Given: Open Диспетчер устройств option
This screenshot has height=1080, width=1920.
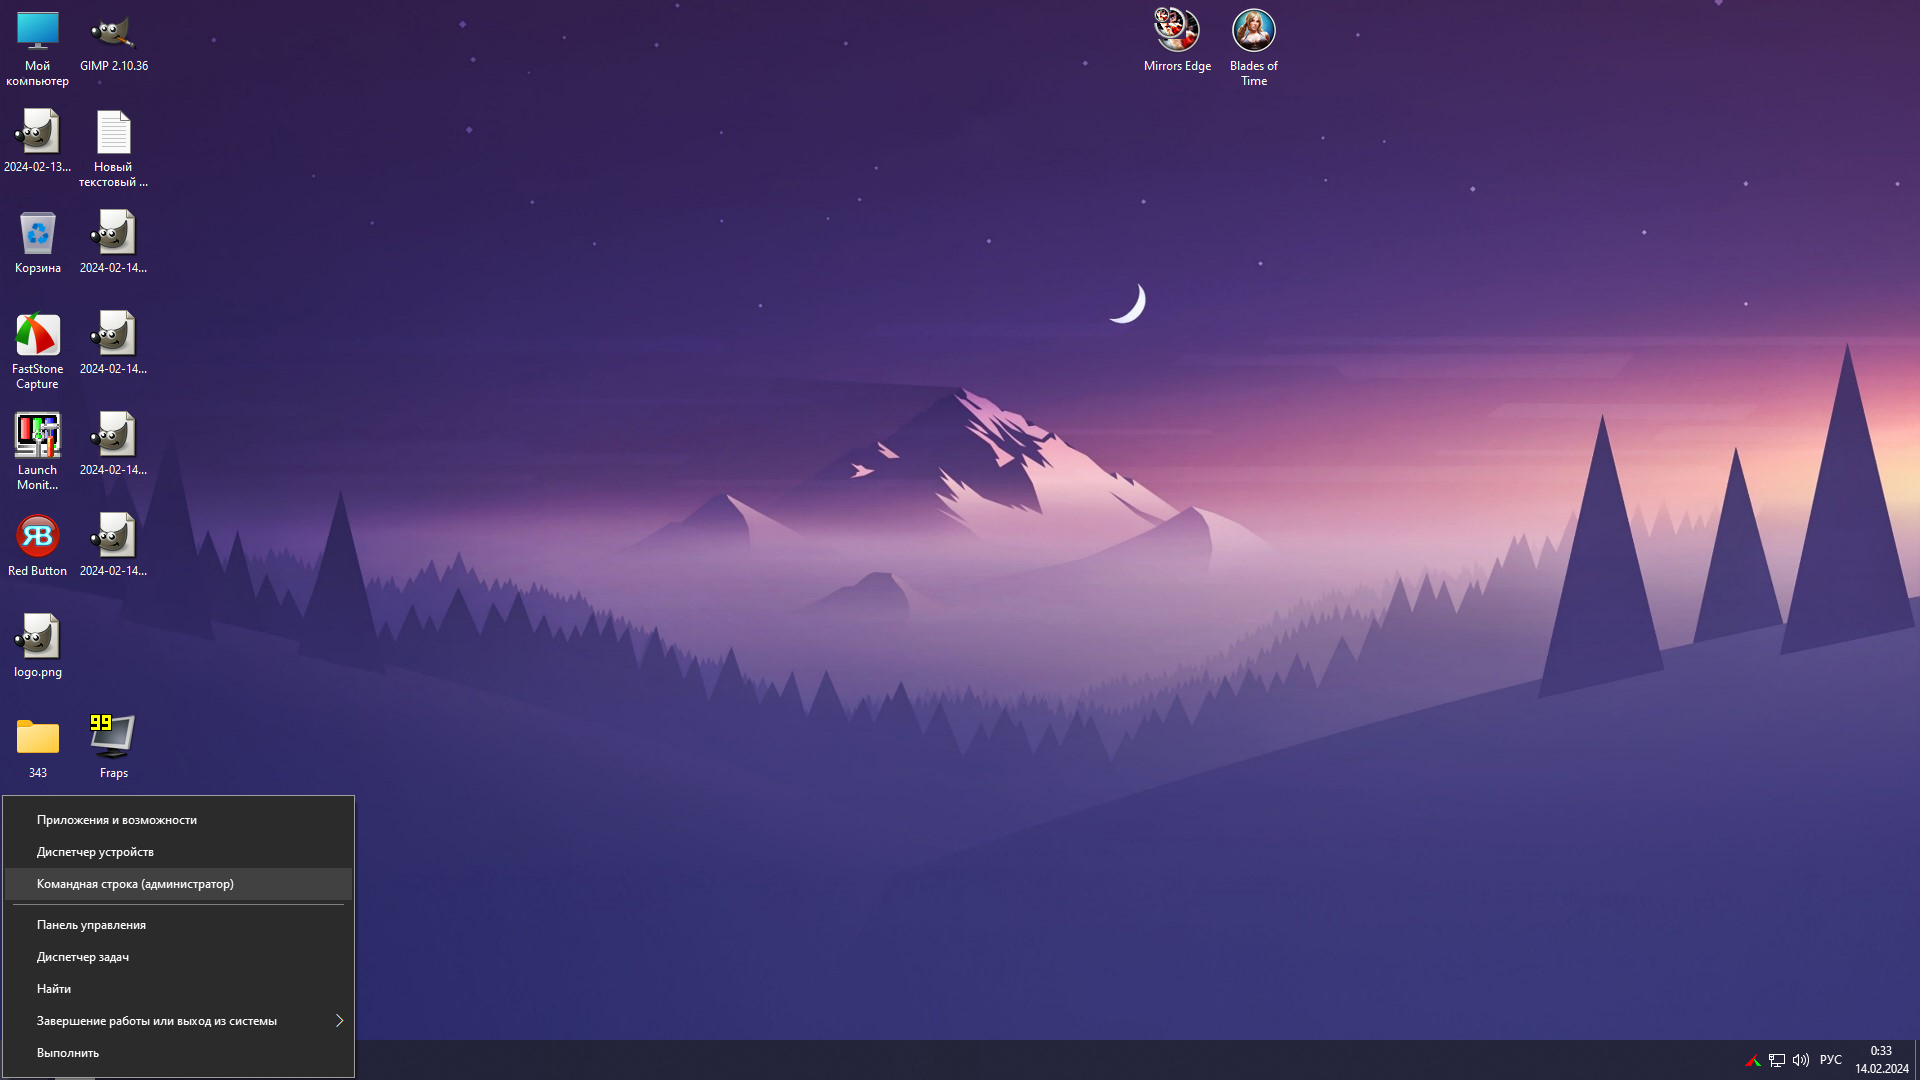Looking at the screenshot, I should [x=95, y=851].
